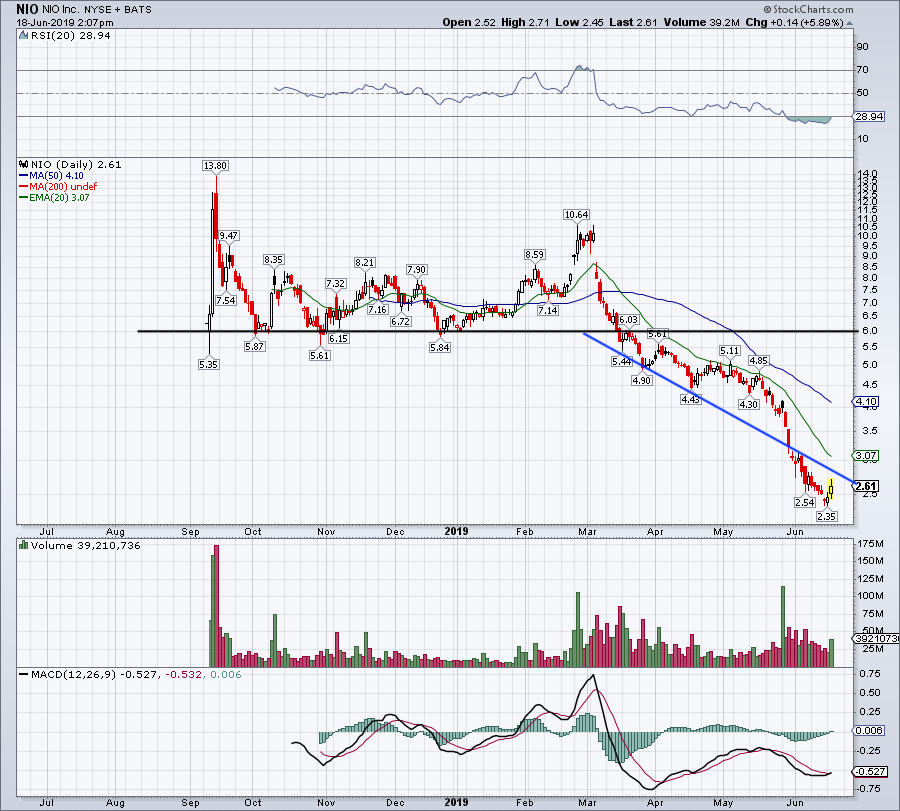Click the tallest September volume bar
Image resolution: width=900 pixels, height=811 pixels.
point(216,606)
